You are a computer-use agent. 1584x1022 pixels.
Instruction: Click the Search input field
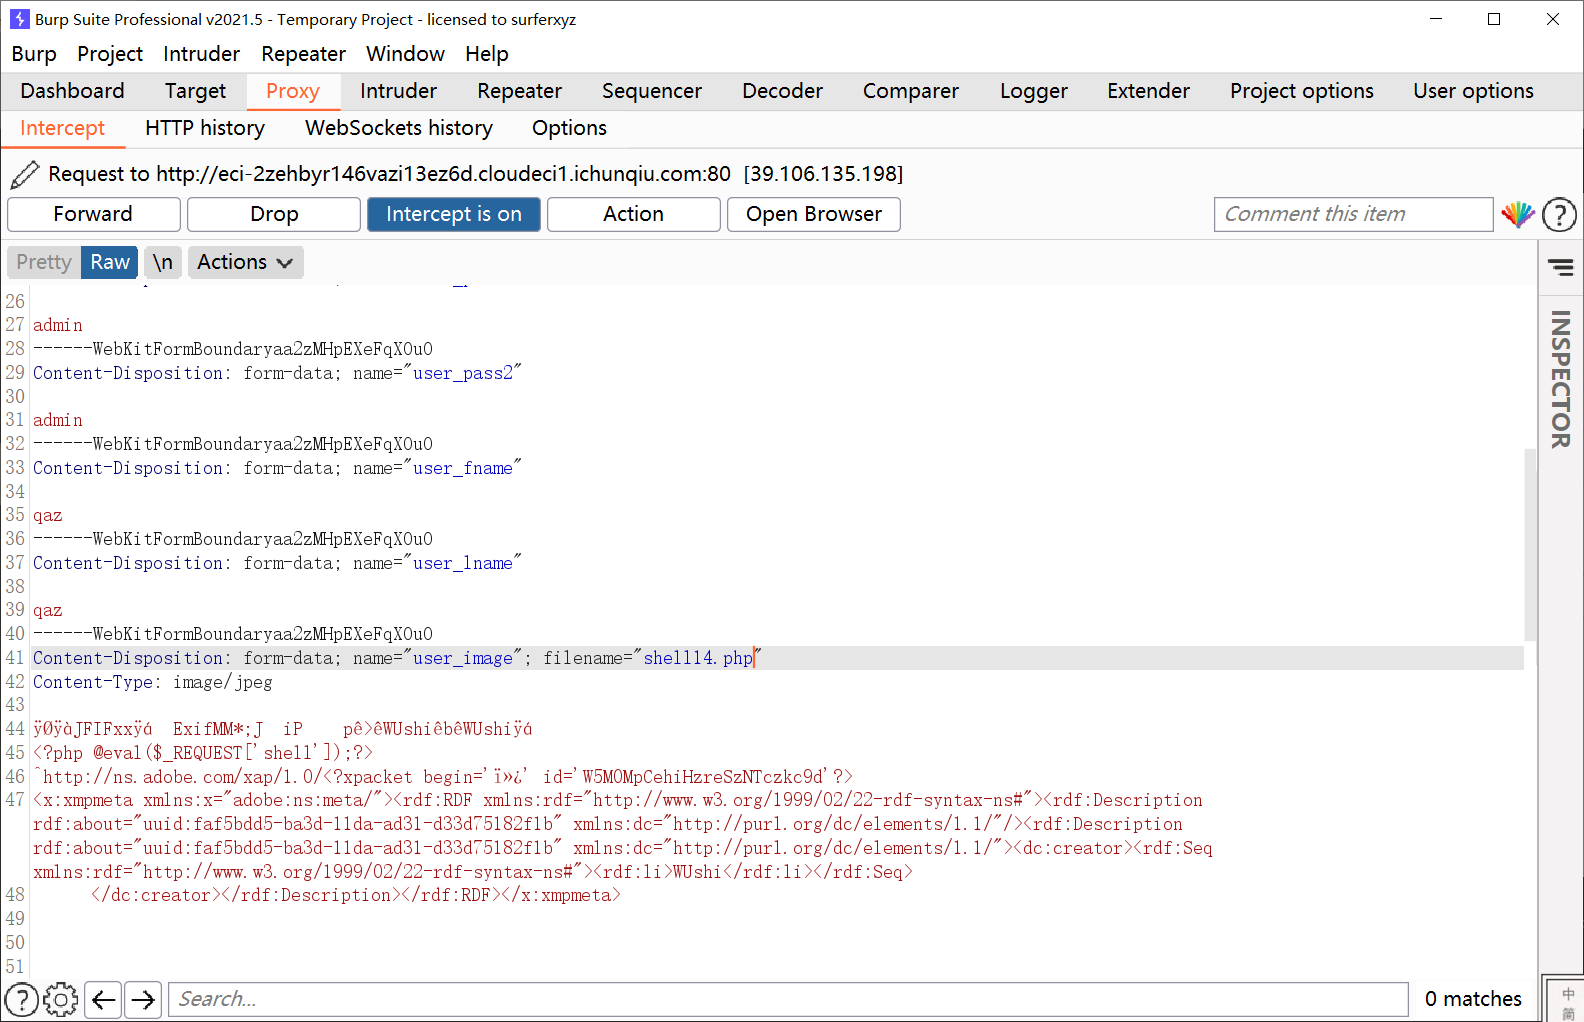coord(788,999)
